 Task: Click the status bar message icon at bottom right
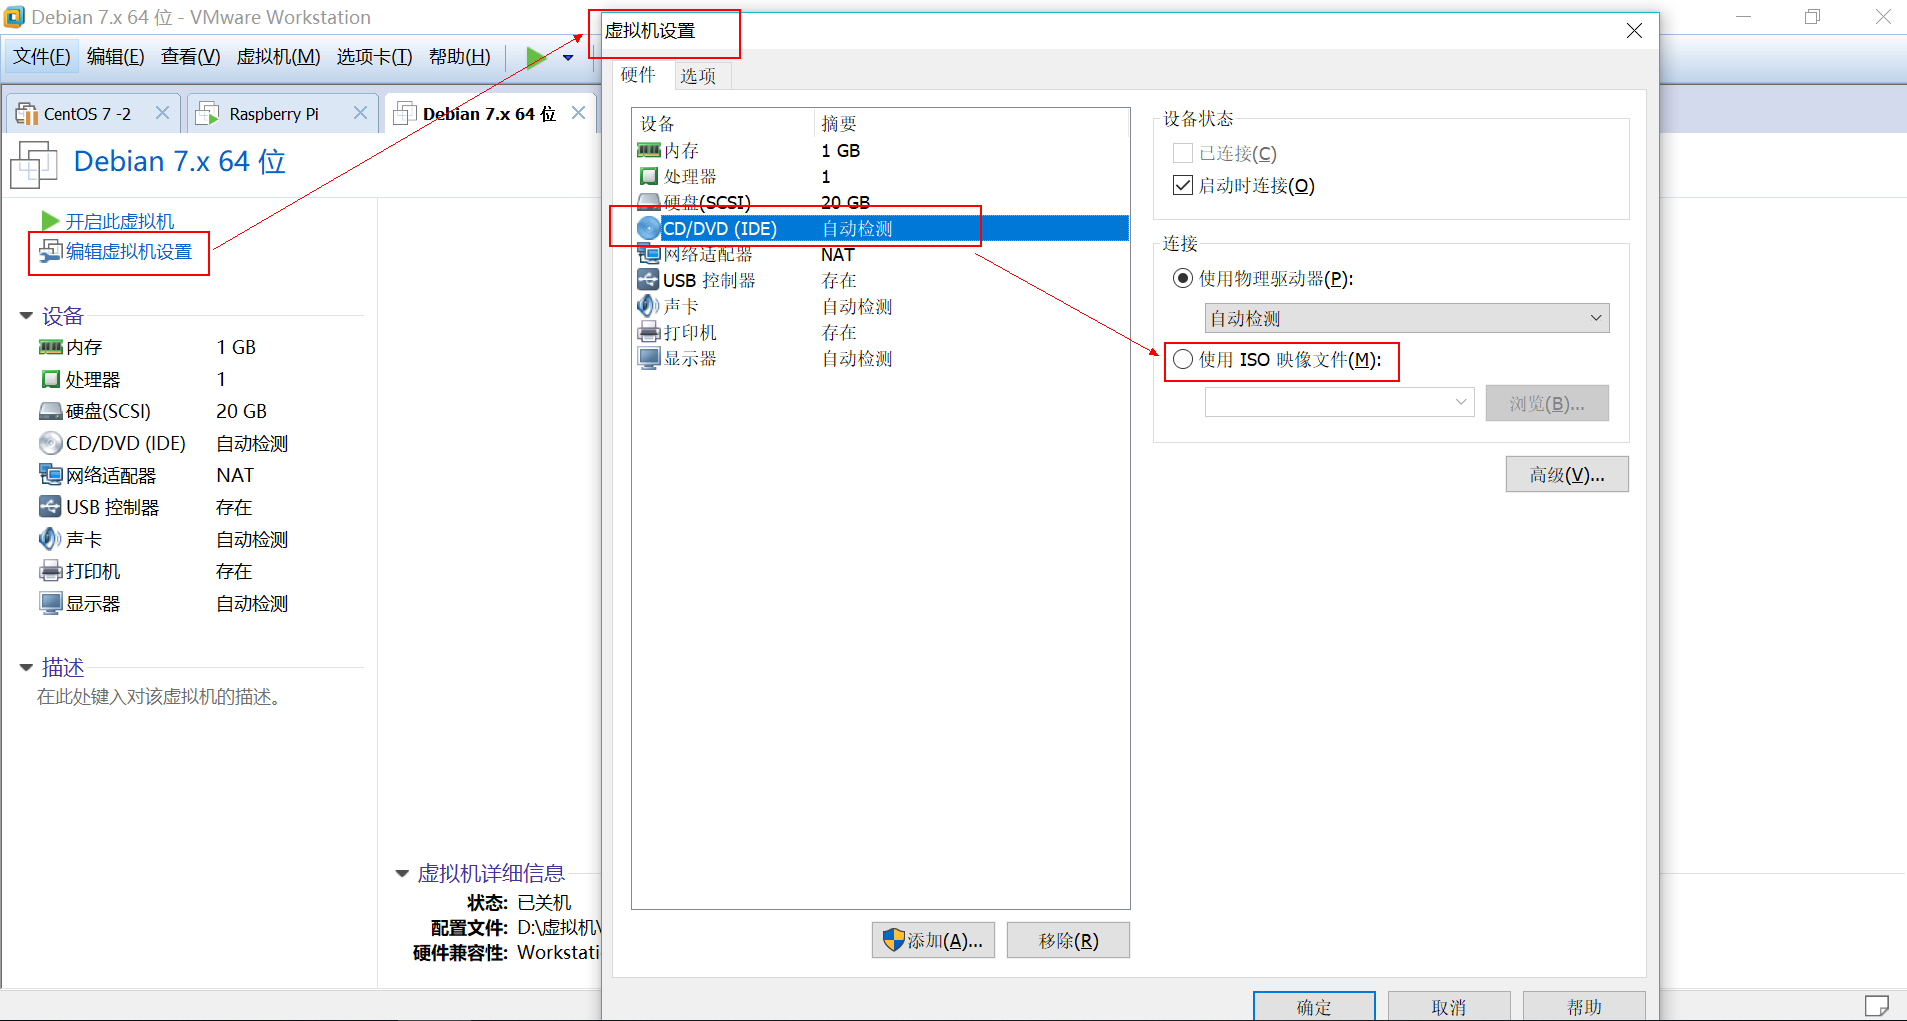1877,1005
